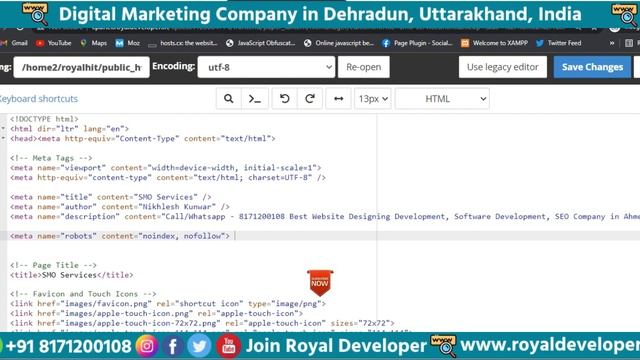Click the Page Title comment line
Viewport: 640px width, 360px height.
(x=53, y=265)
